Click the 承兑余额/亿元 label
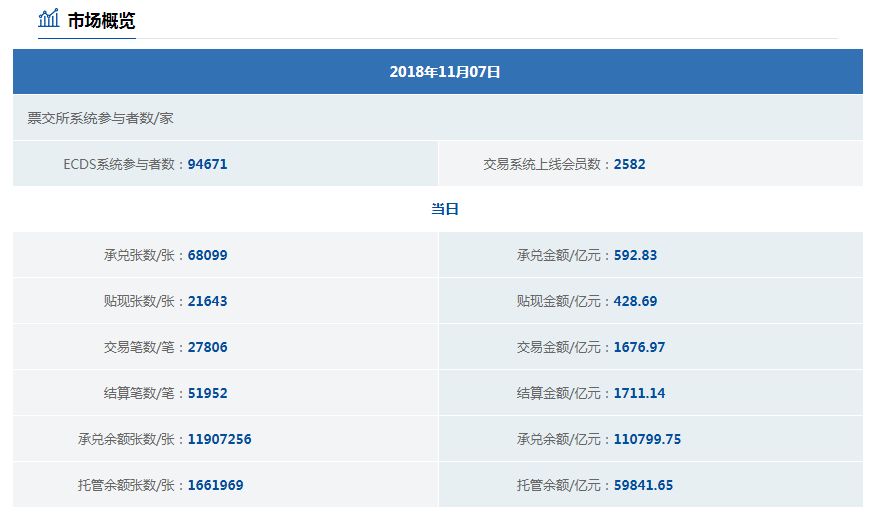This screenshot has height=513, width=877. 558,439
